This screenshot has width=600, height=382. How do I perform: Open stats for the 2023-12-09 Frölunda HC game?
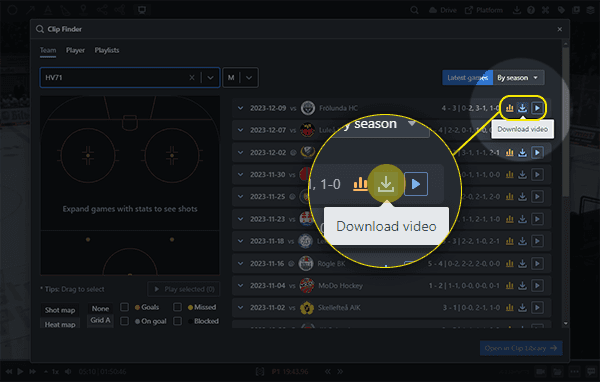(x=509, y=108)
